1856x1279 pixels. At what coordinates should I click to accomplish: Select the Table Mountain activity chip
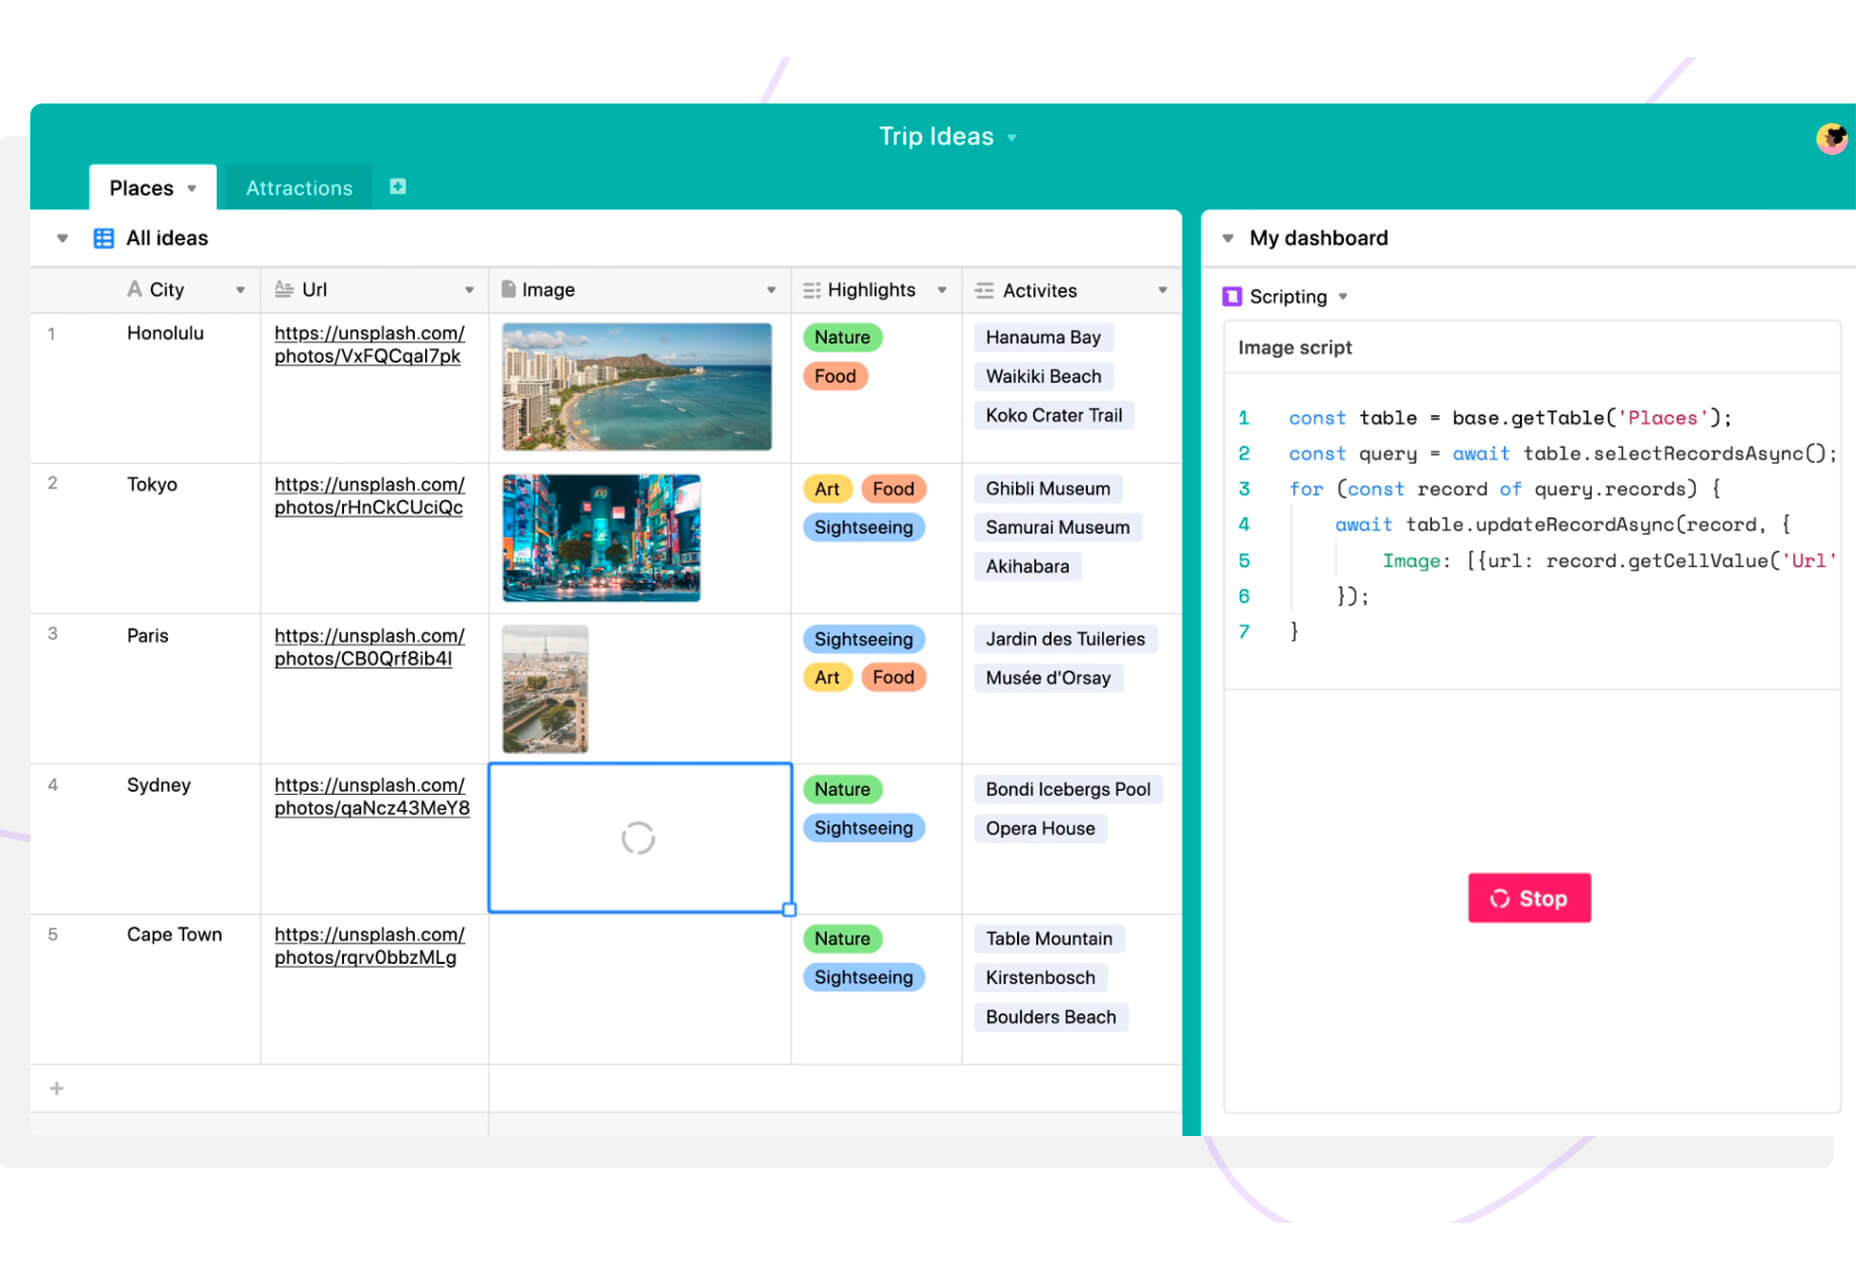[x=1049, y=938]
